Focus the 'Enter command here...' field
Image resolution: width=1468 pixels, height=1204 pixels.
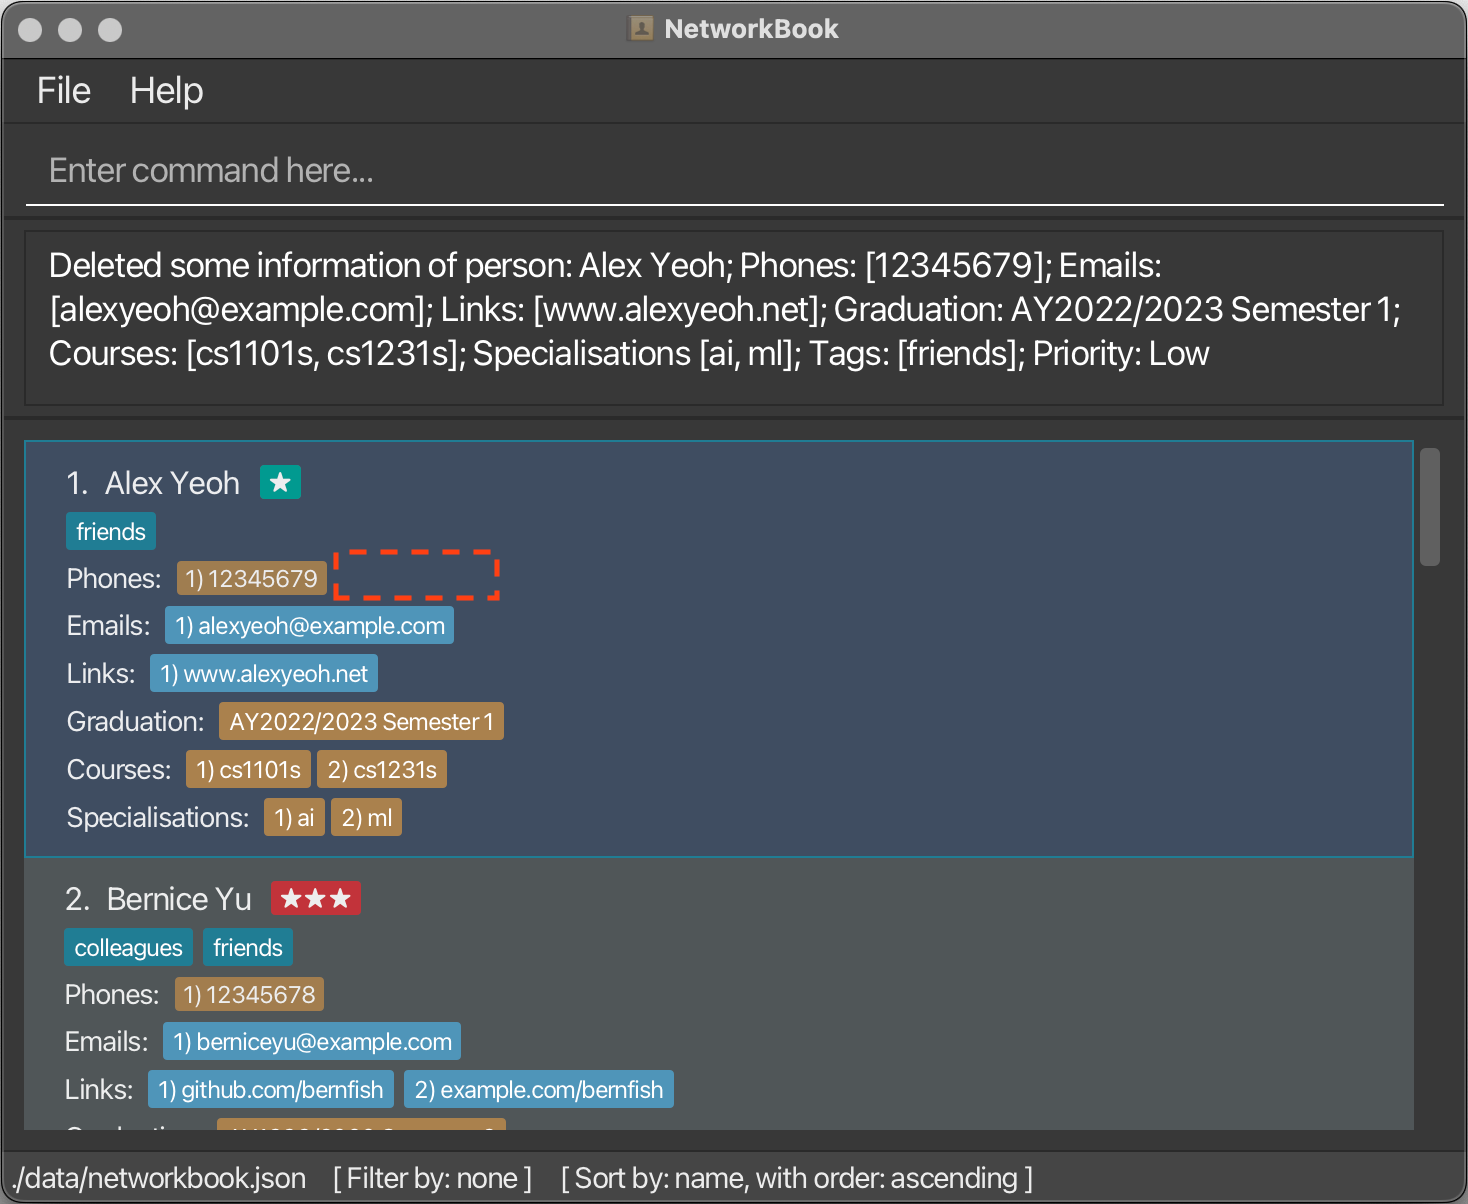coord(734,171)
